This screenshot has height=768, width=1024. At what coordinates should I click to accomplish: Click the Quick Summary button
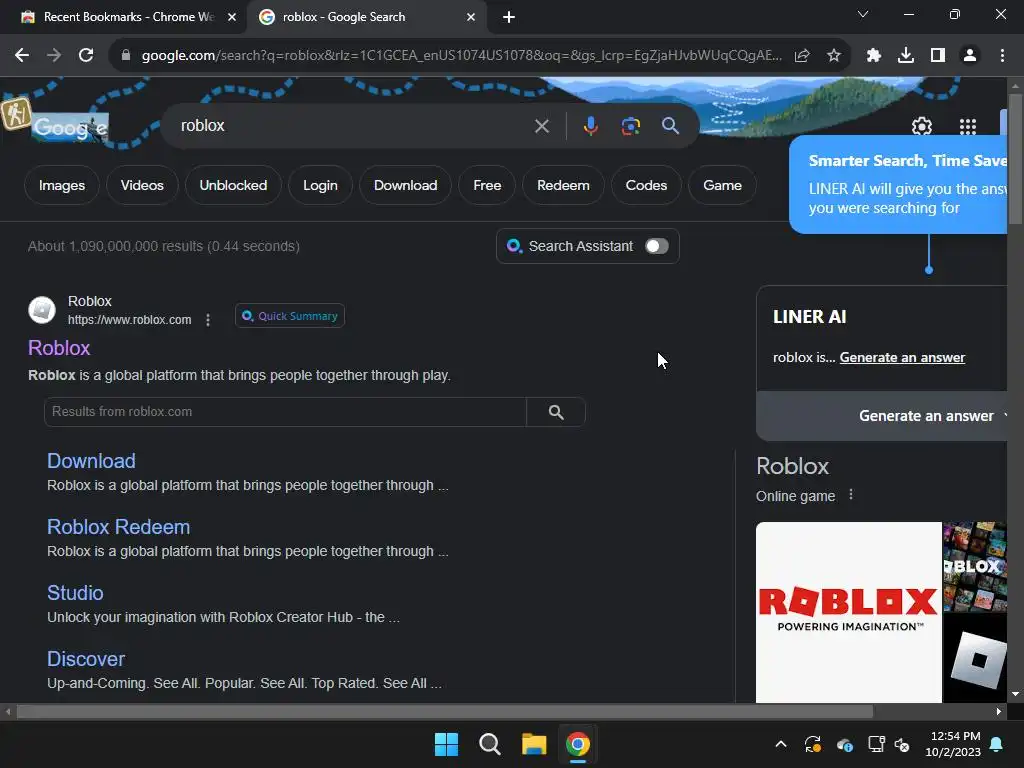(x=290, y=316)
